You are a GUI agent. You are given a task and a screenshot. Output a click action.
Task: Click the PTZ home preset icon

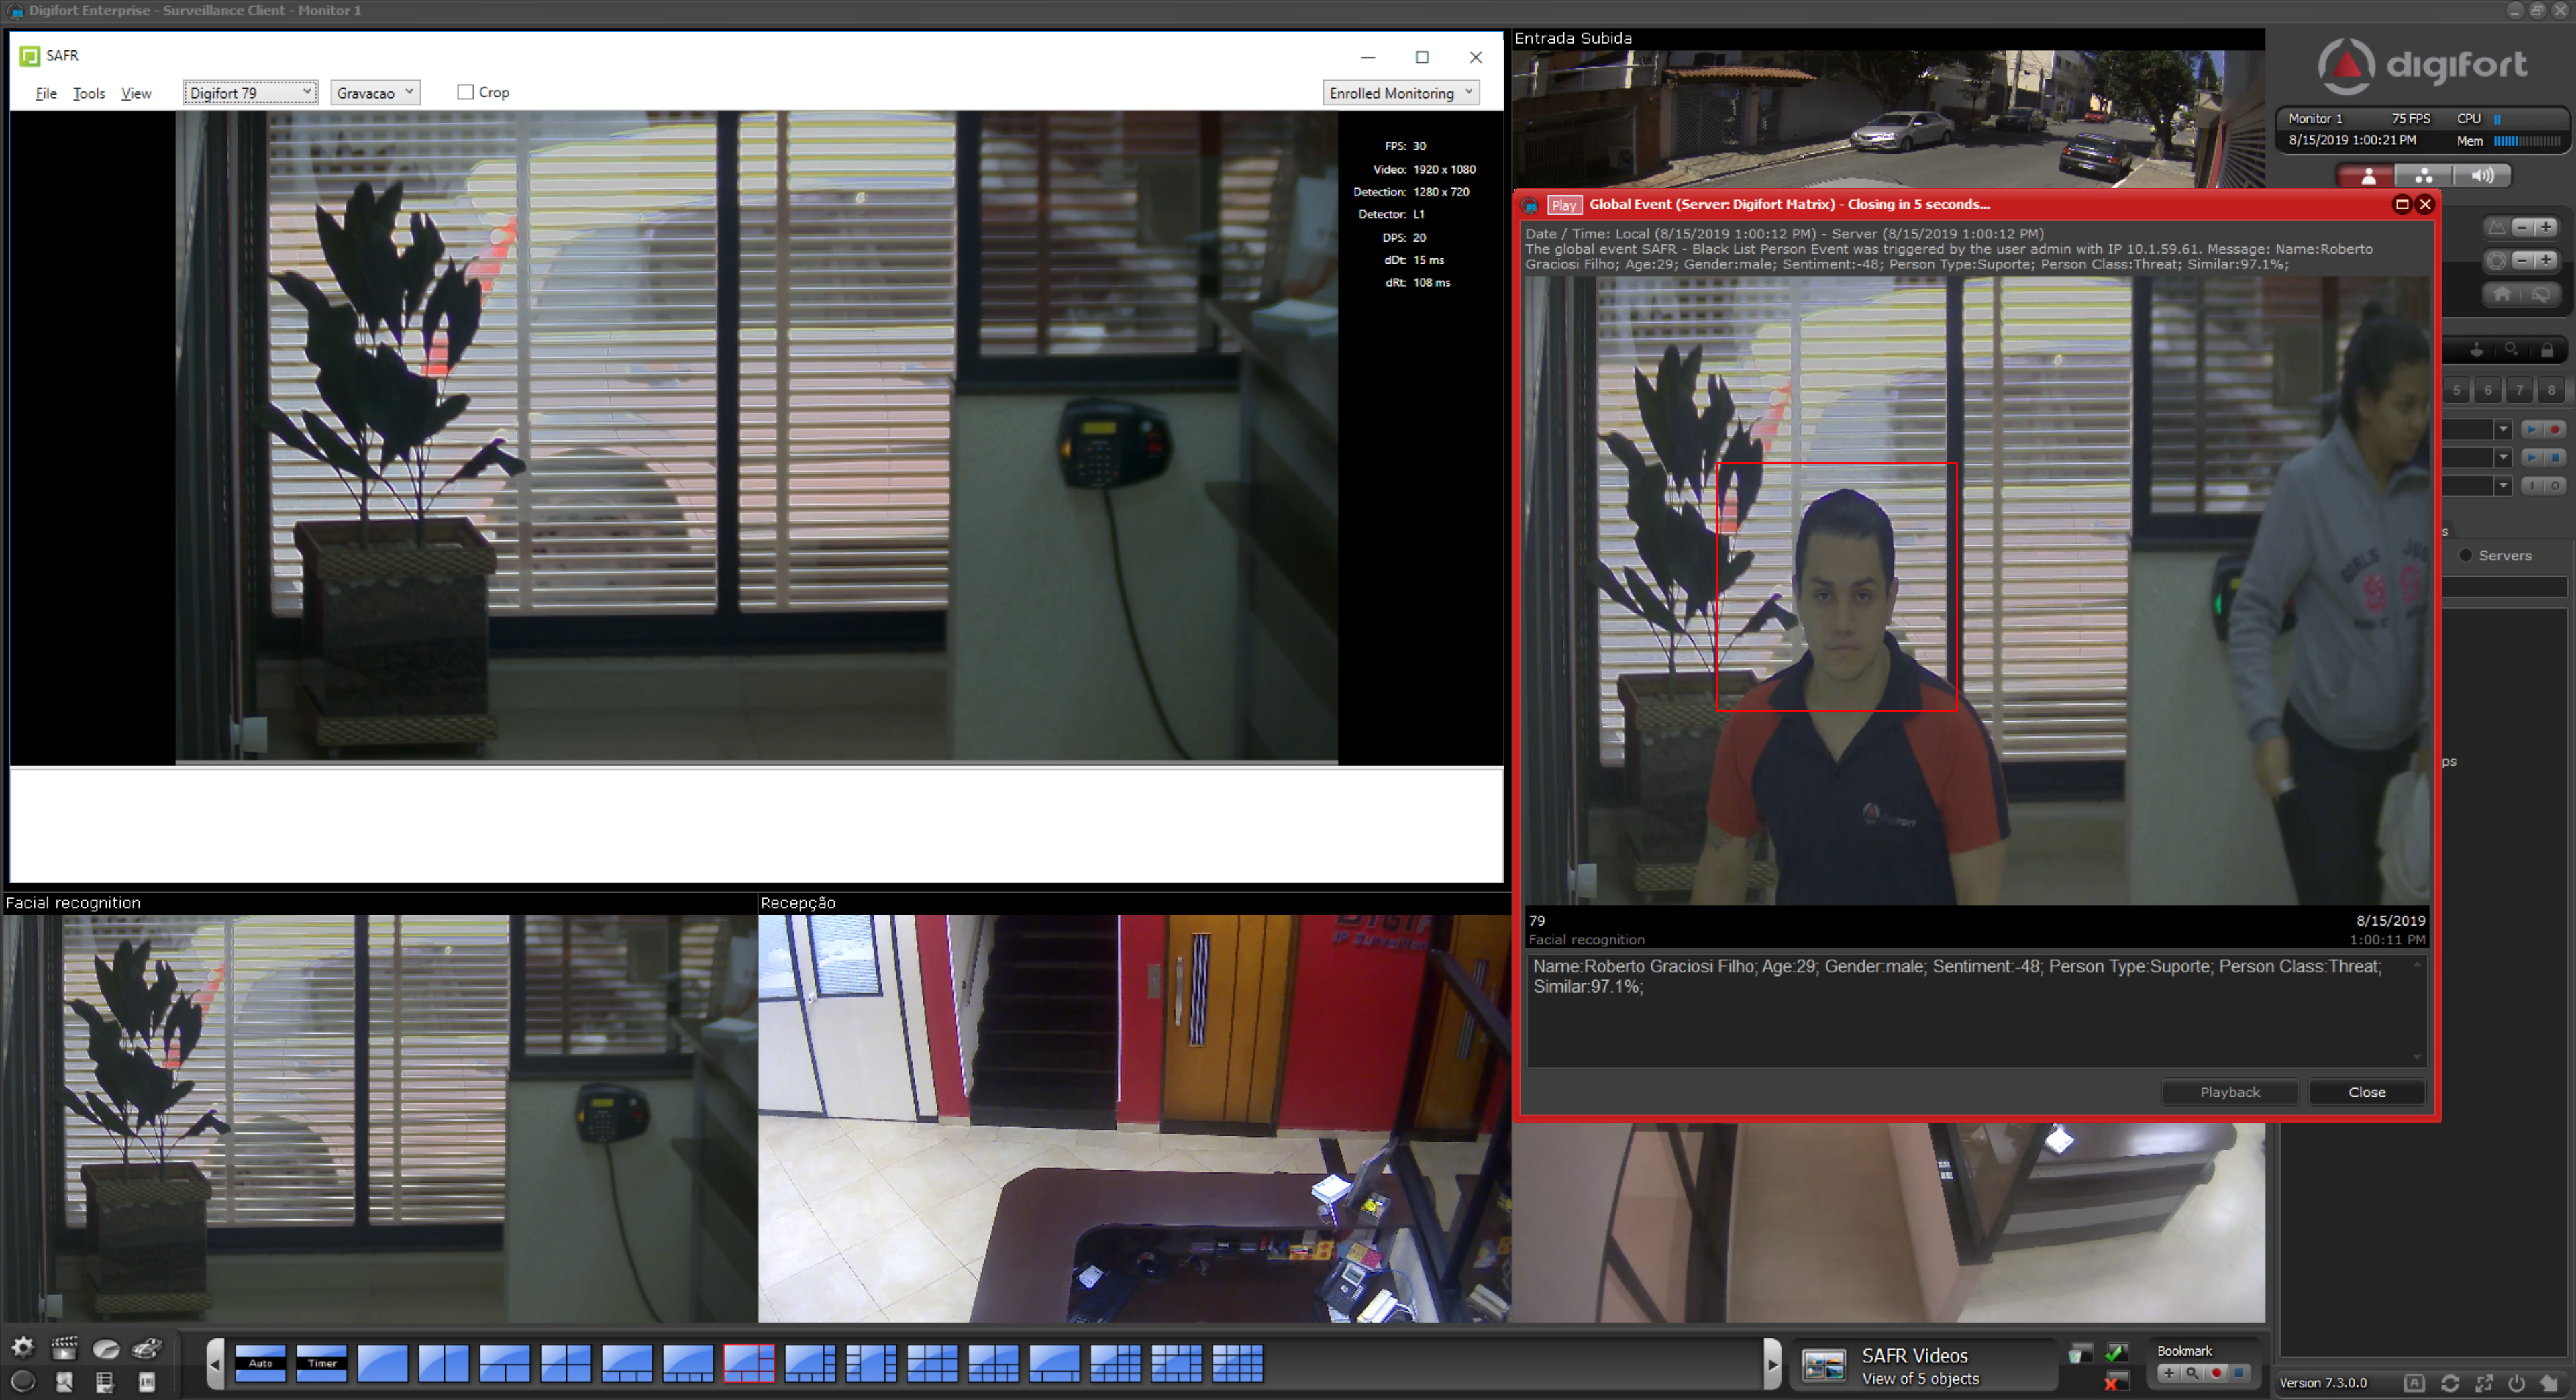(2502, 294)
